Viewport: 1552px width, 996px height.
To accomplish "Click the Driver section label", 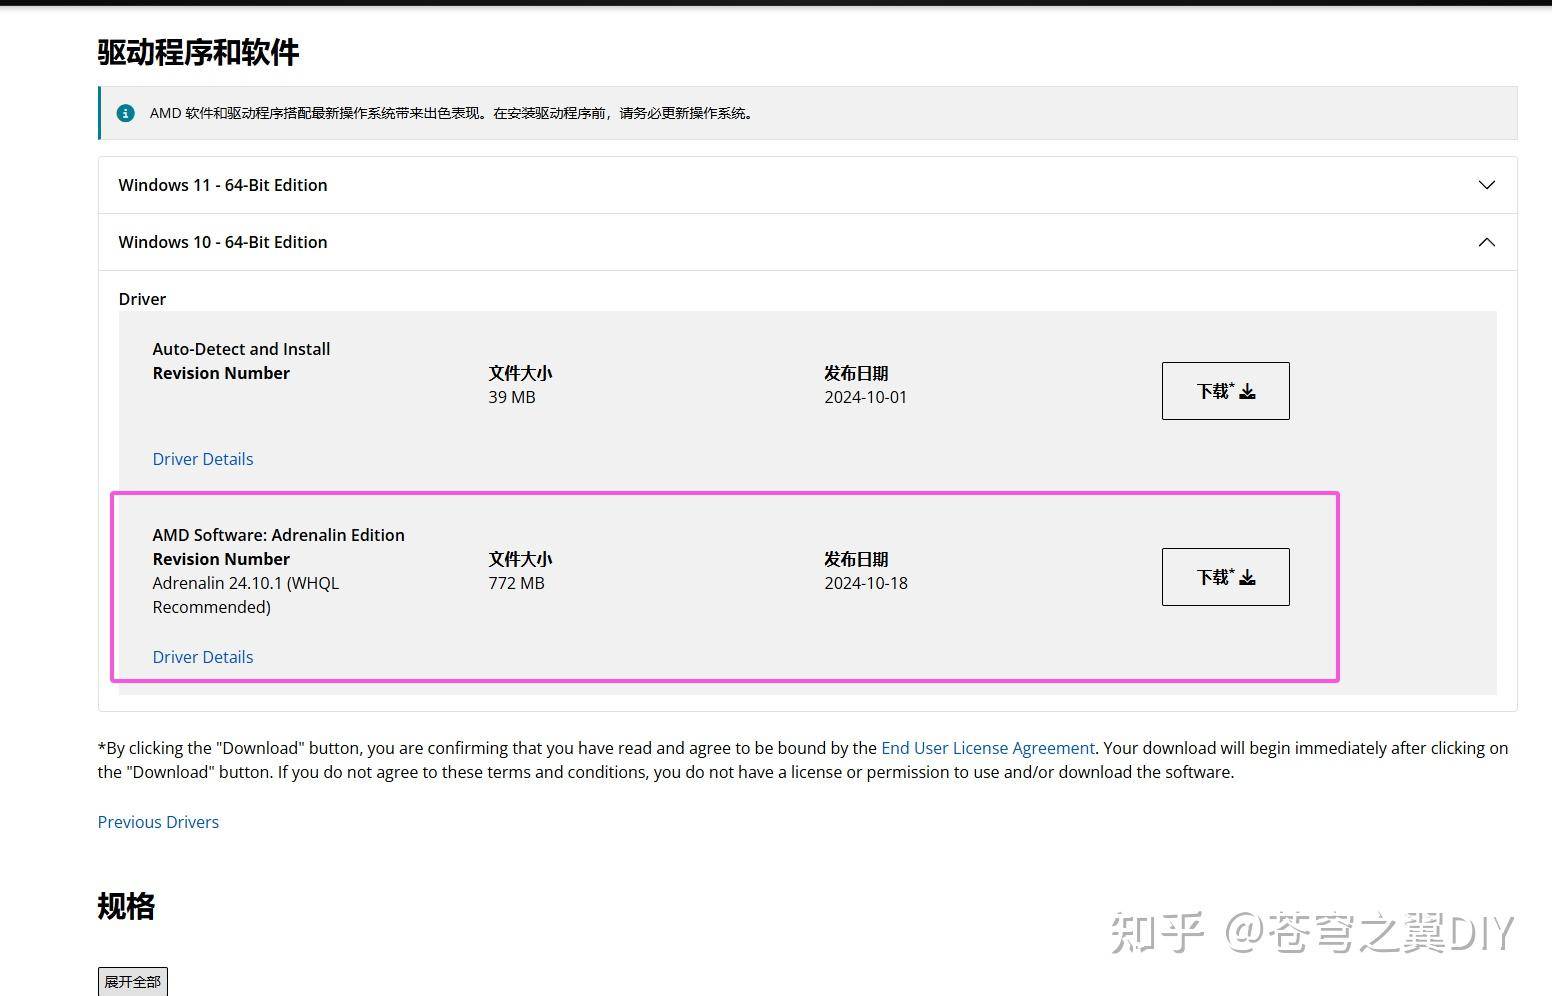I will click(142, 299).
